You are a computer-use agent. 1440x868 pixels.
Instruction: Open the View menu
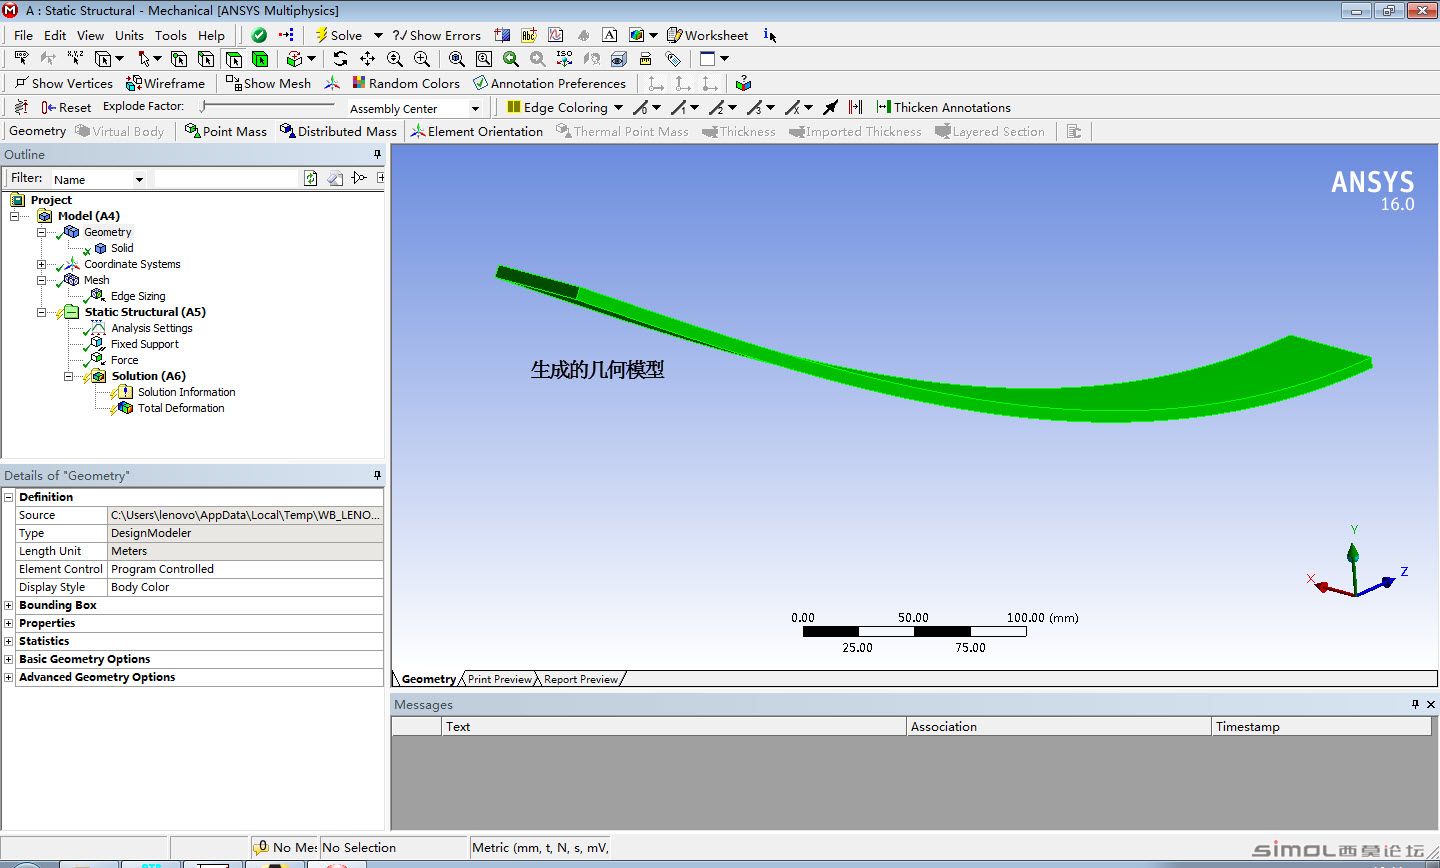[90, 35]
